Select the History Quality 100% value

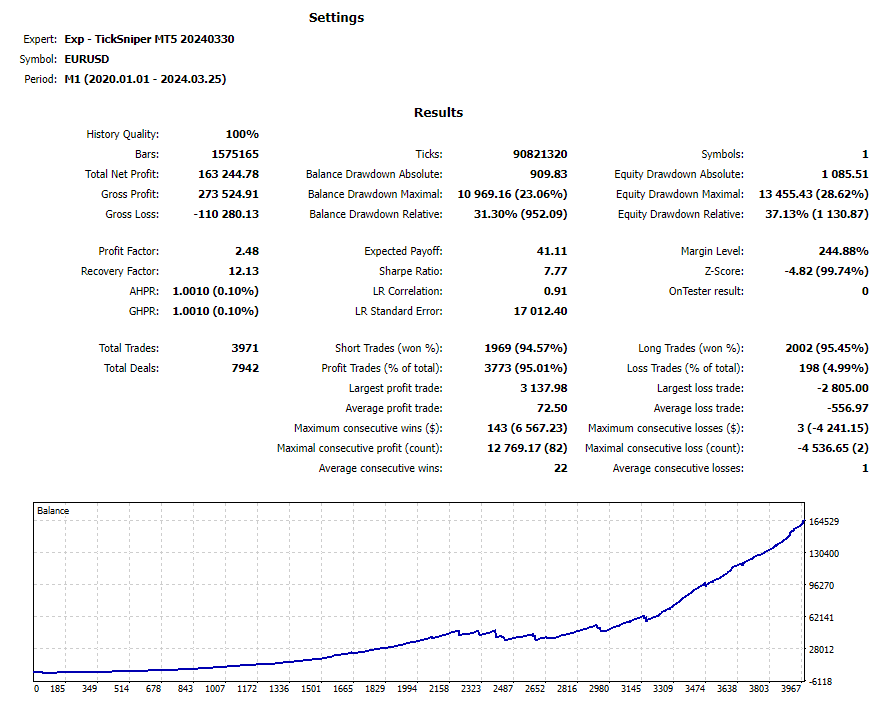point(242,134)
